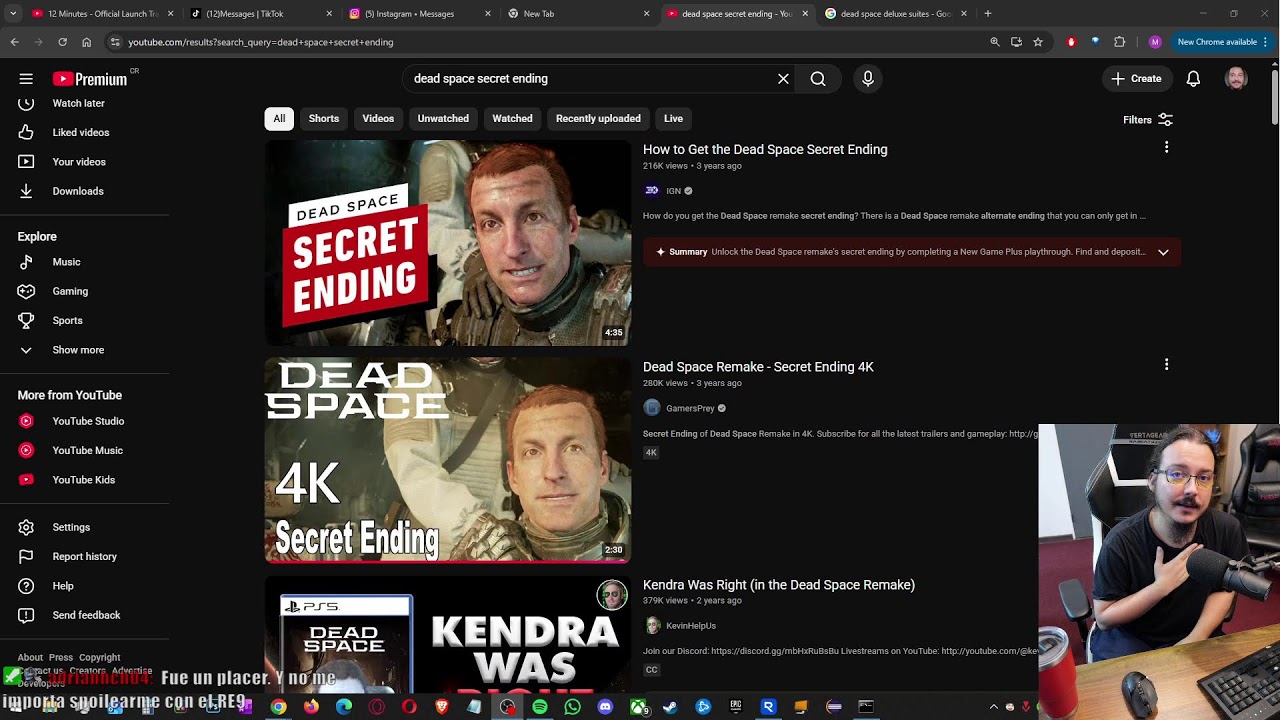The height and width of the screenshot is (720, 1280).
Task: Open more options for the IGN video
Action: (1166, 148)
